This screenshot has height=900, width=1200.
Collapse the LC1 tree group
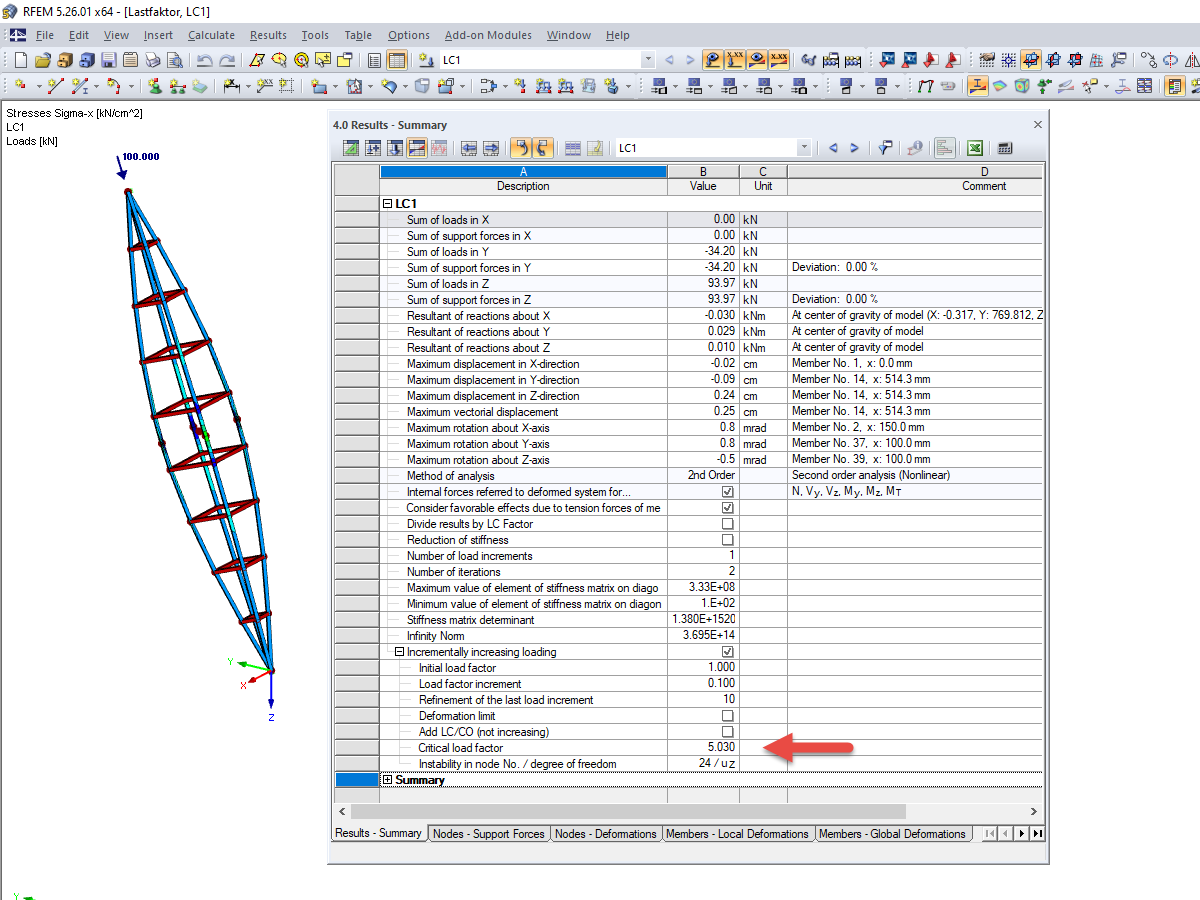388,204
